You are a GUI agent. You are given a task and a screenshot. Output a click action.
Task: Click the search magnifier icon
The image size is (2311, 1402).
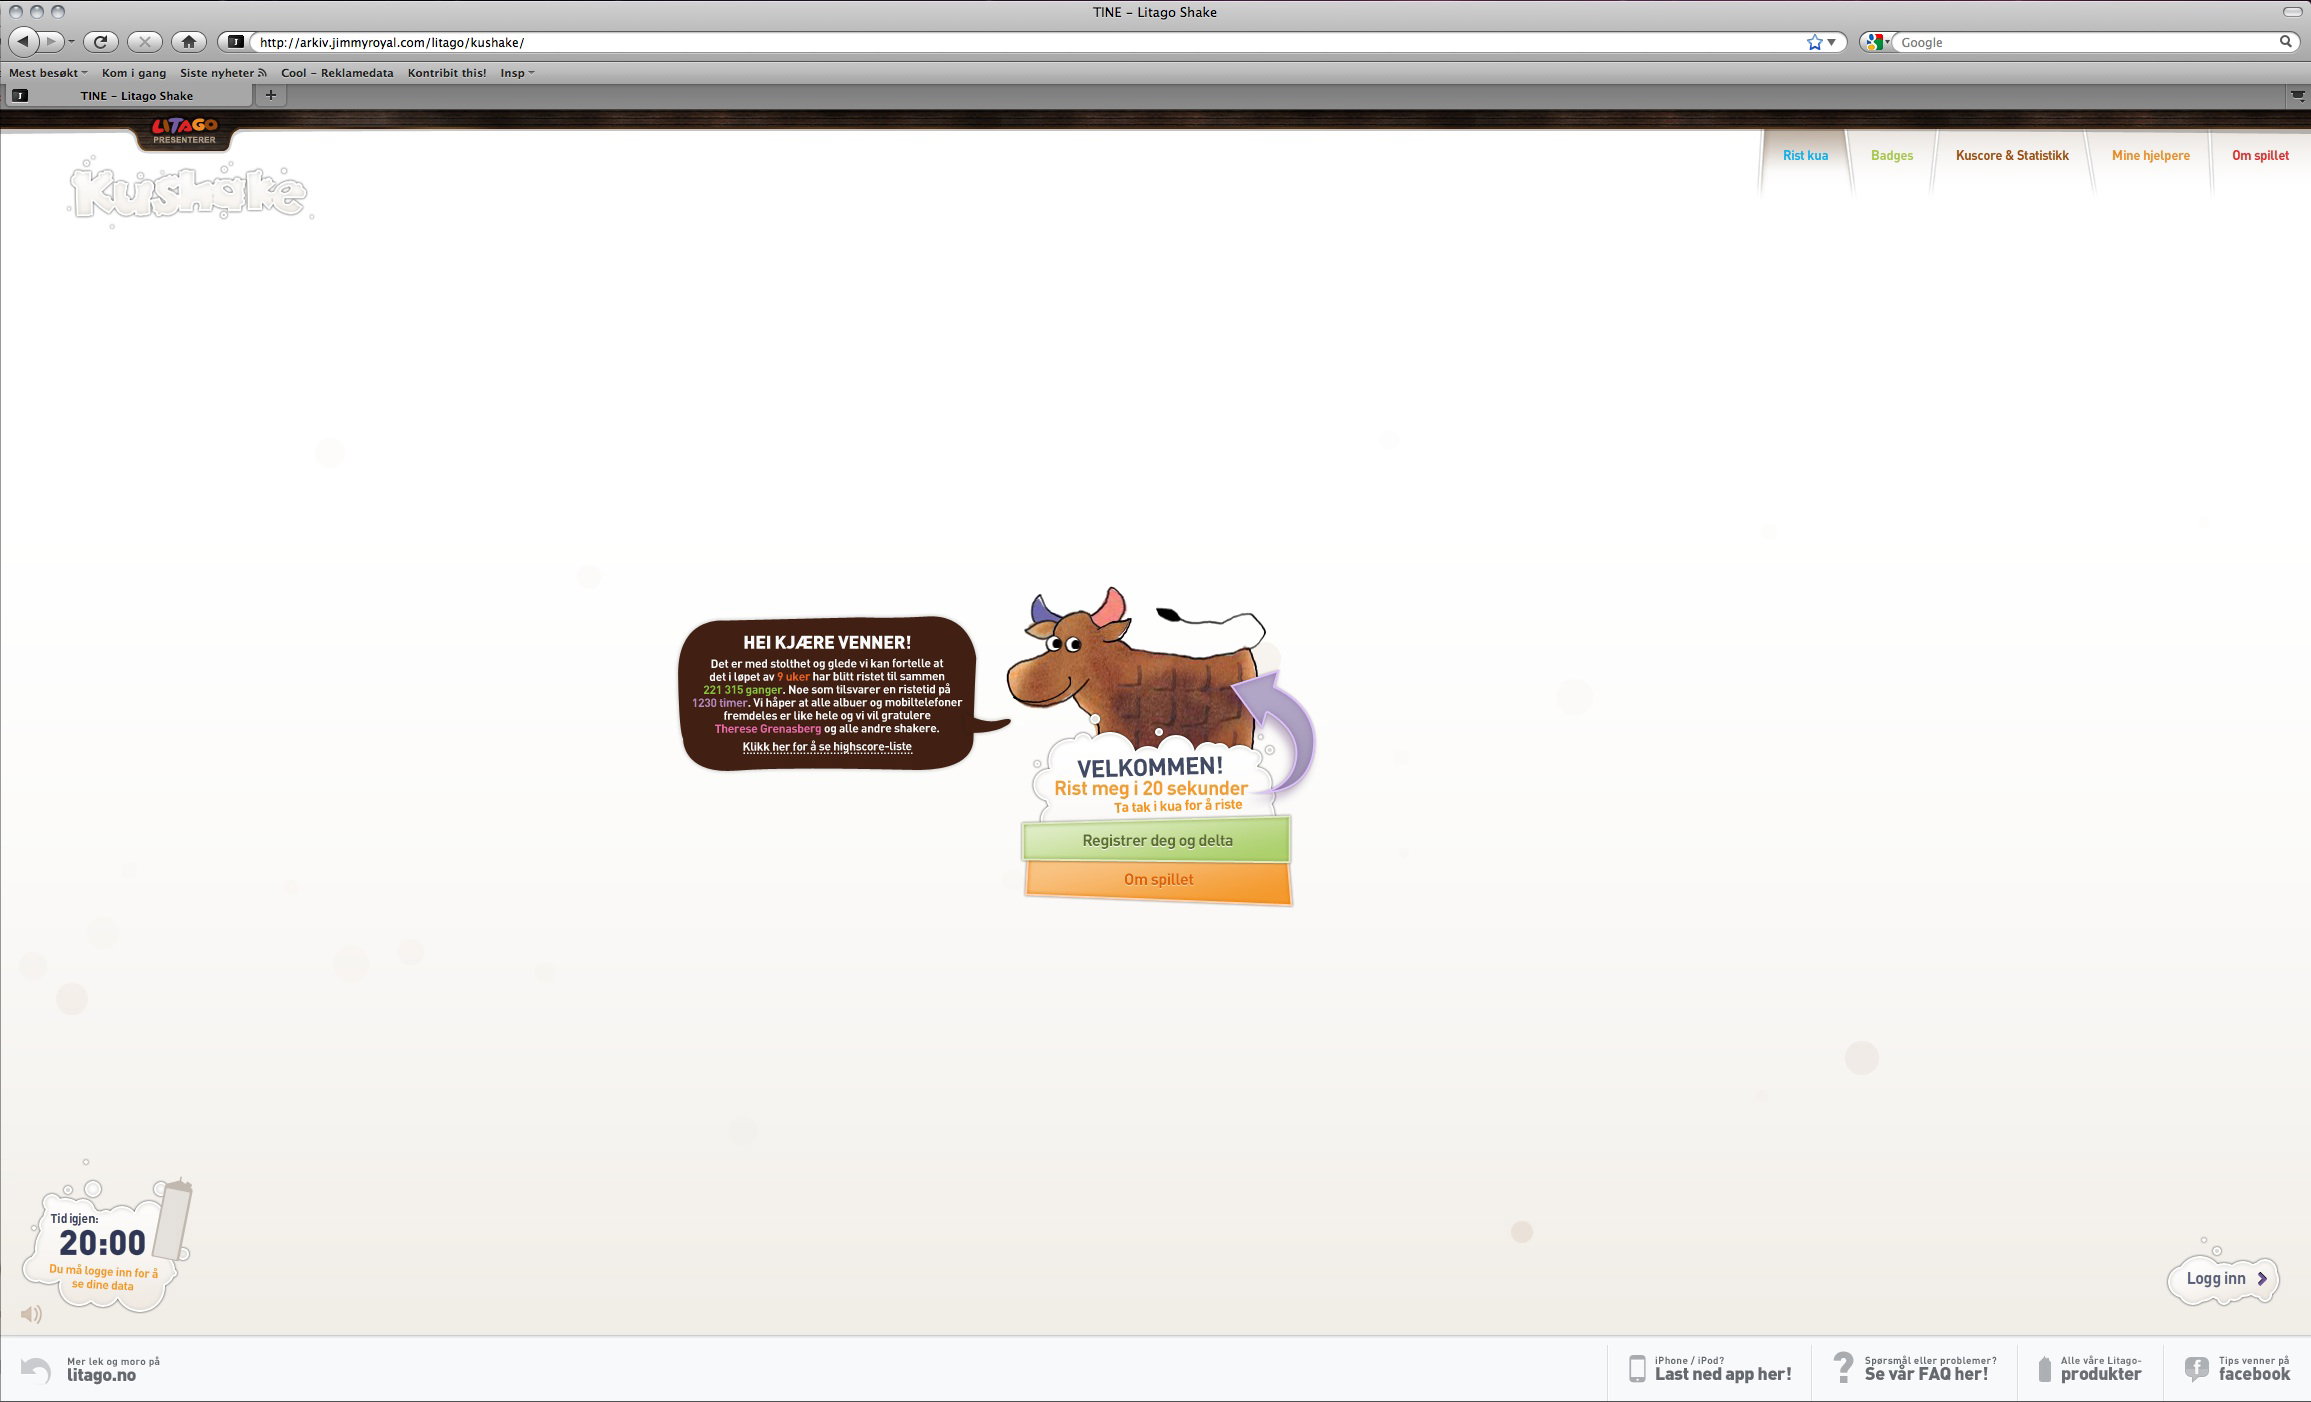pyautogui.click(x=2286, y=42)
